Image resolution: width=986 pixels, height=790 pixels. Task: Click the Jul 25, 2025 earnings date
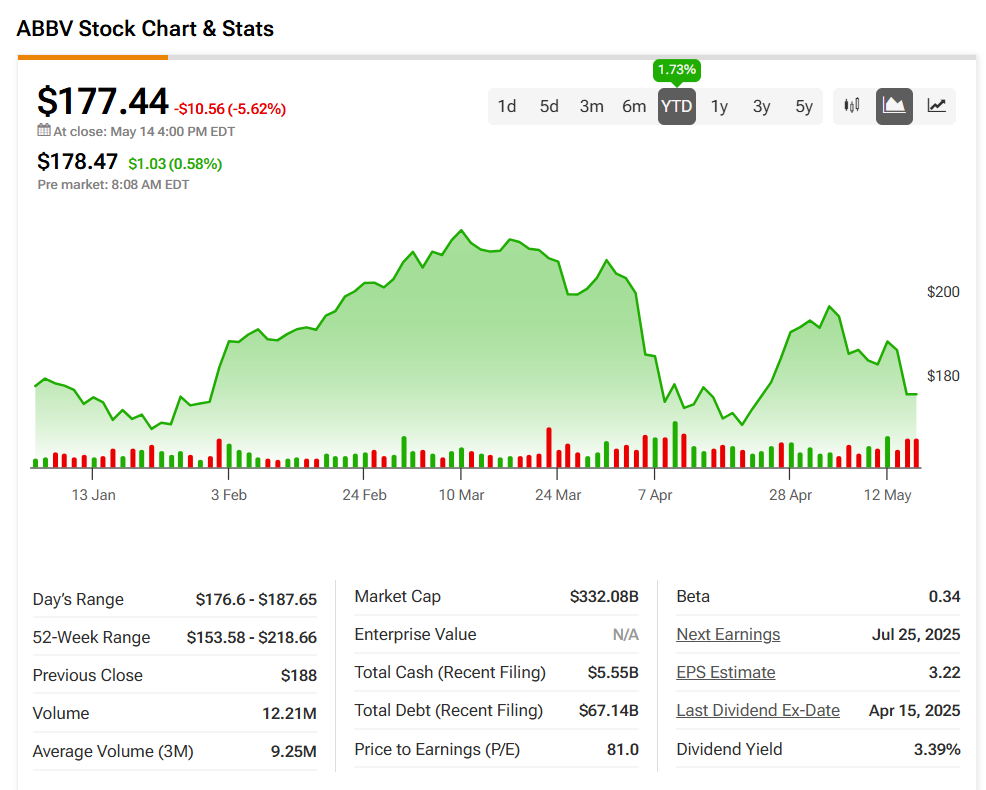(x=916, y=634)
